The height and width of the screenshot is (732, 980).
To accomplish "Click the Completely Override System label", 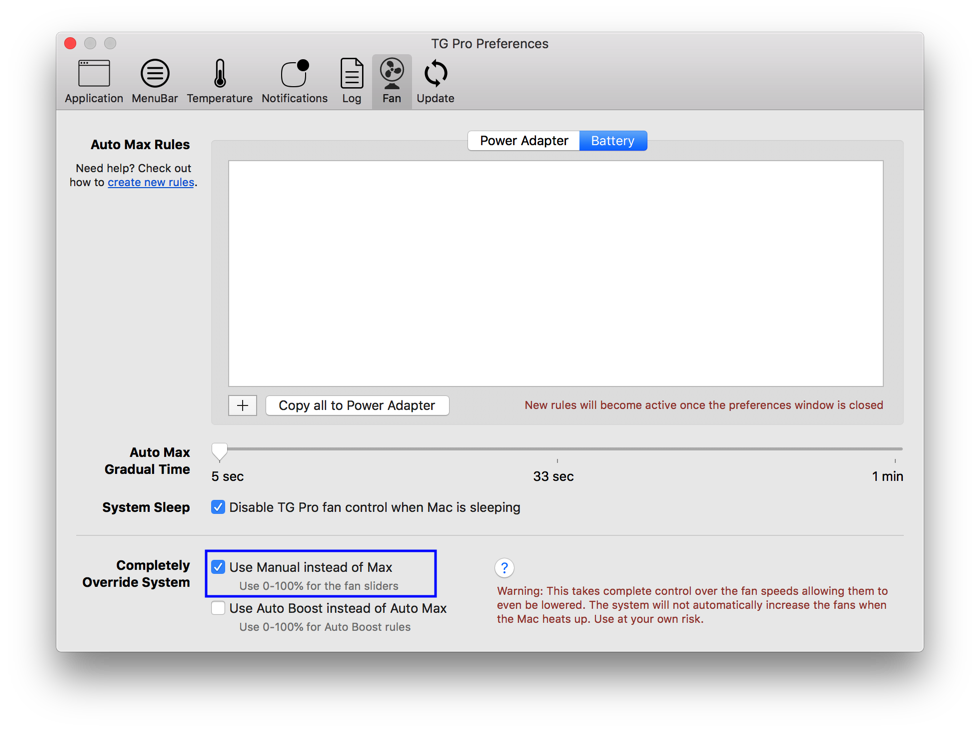I will 136,574.
